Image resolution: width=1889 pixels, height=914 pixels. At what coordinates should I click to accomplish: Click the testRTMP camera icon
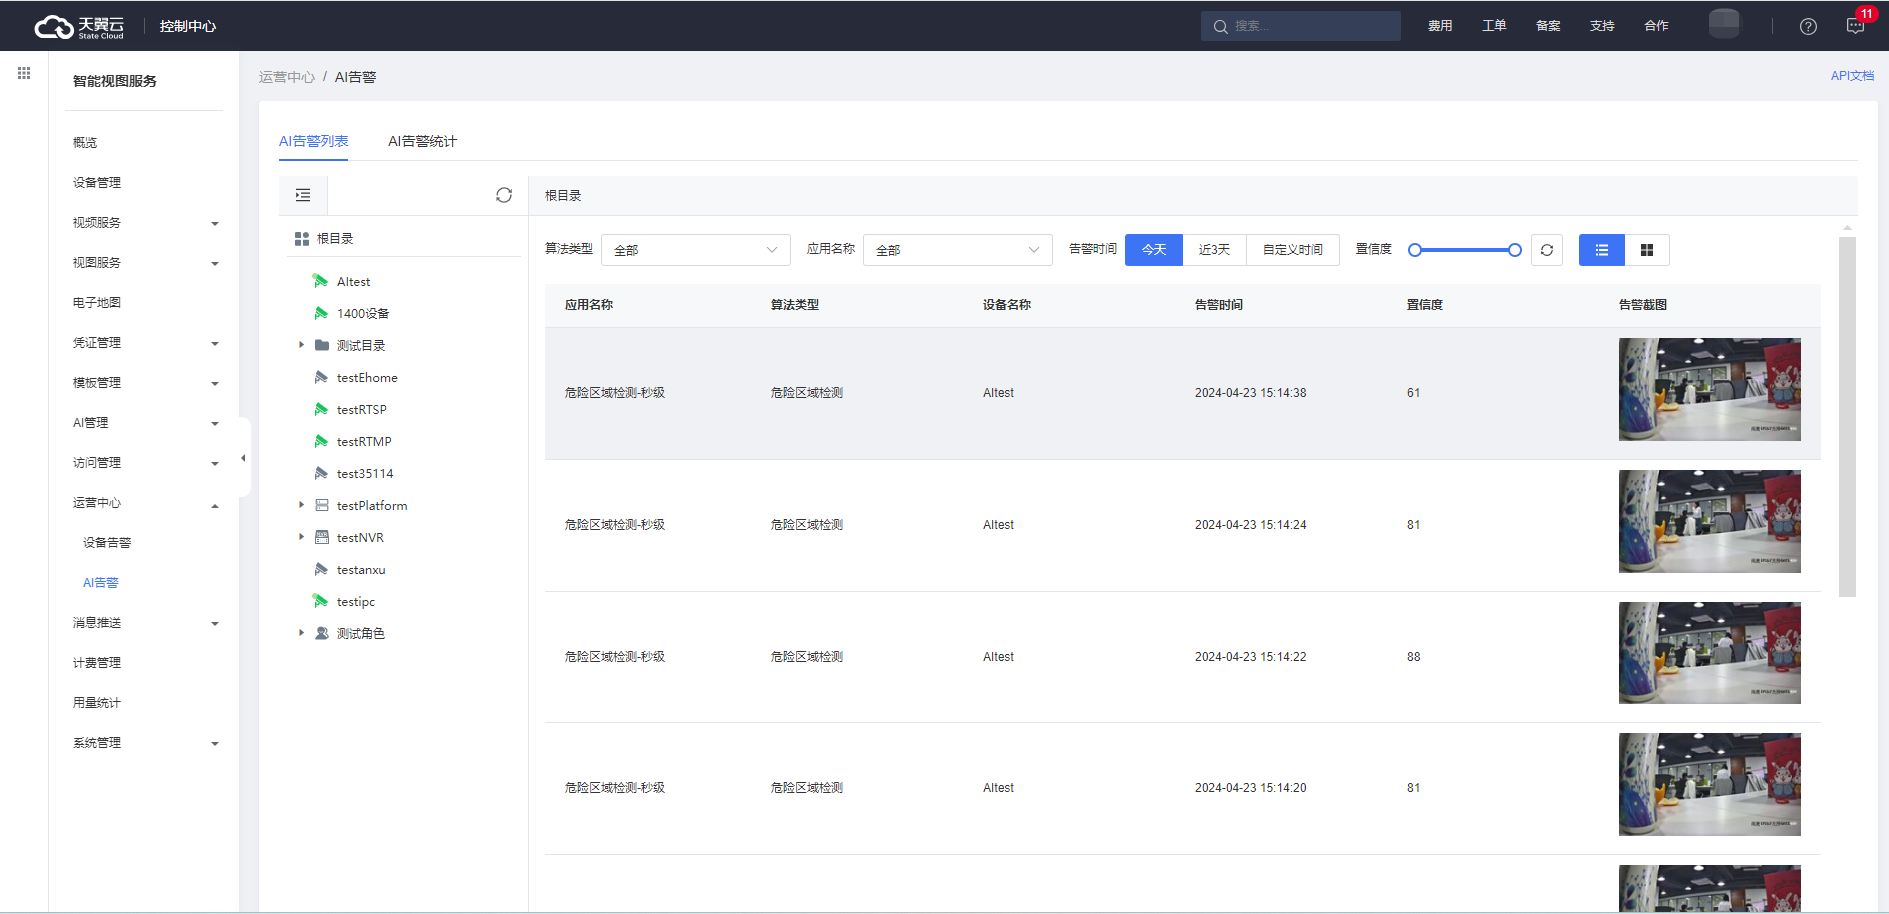point(321,441)
